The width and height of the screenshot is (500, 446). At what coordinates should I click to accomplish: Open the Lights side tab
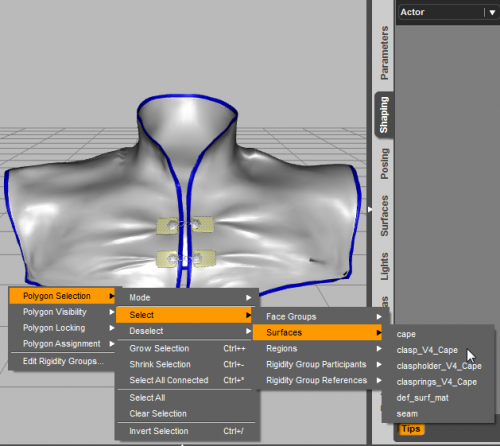(x=384, y=266)
